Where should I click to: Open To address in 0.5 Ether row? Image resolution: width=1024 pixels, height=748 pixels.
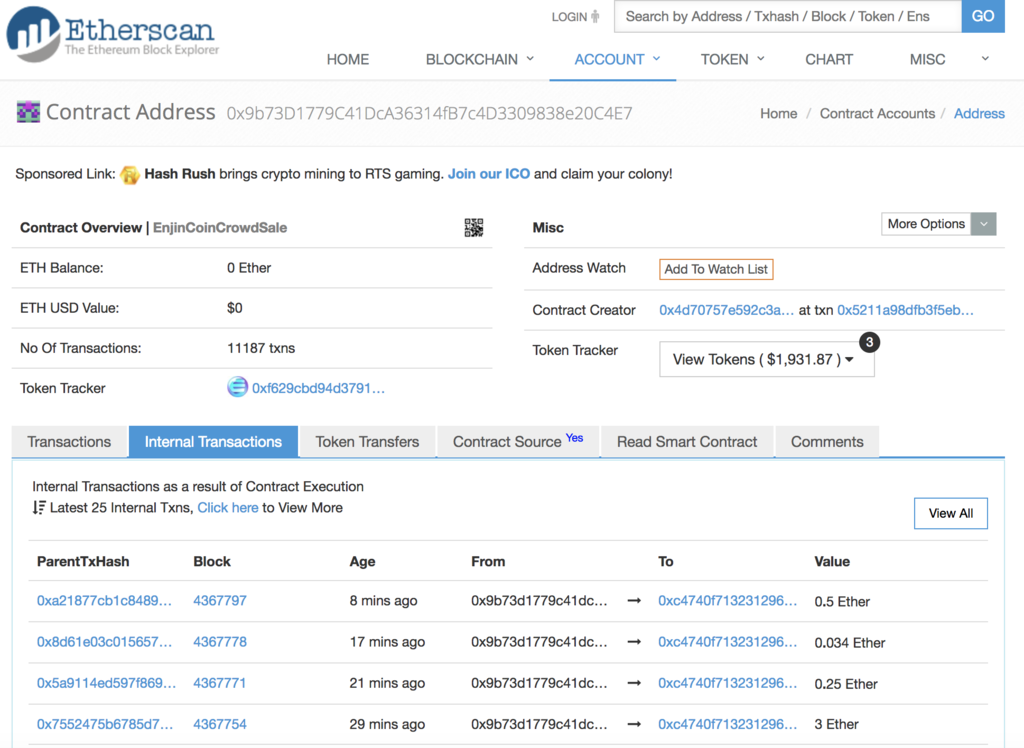(728, 600)
